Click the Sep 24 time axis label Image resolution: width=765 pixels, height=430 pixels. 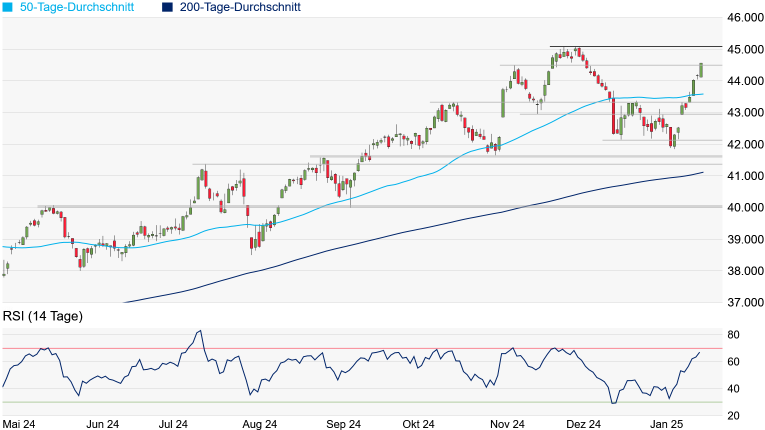pyautogui.click(x=343, y=424)
